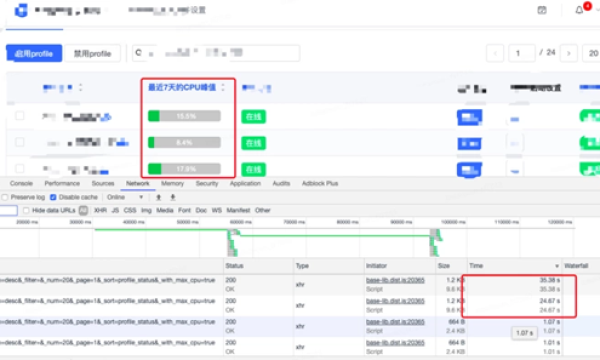This screenshot has width=600, height=360.
Task: Click the search icon in filter box
Action: point(139,53)
